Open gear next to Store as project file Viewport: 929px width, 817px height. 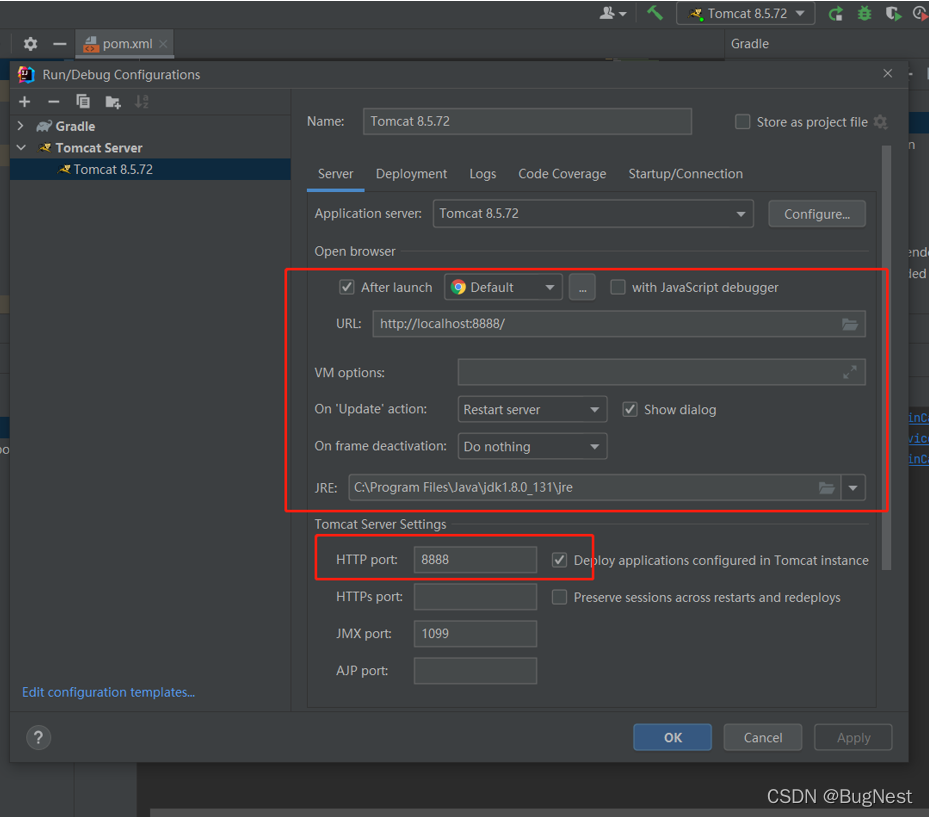coord(880,122)
